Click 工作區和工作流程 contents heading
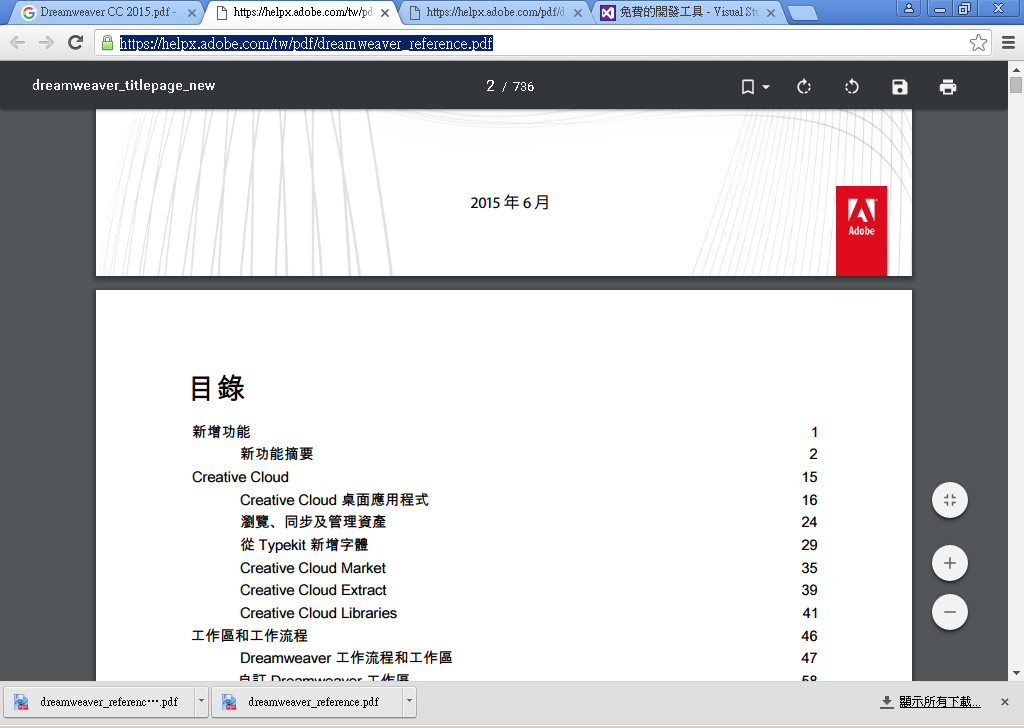Image resolution: width=1024 pixels, height=728 pixels. (x=249, y=636)
